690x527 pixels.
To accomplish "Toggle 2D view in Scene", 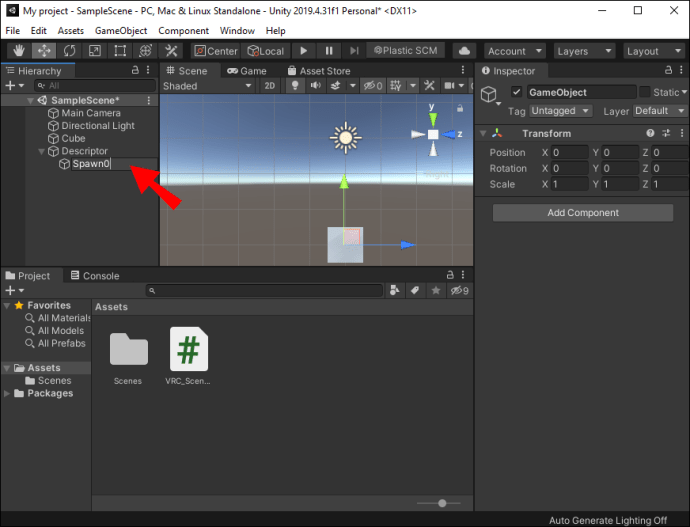I will [x=270, y=86].
